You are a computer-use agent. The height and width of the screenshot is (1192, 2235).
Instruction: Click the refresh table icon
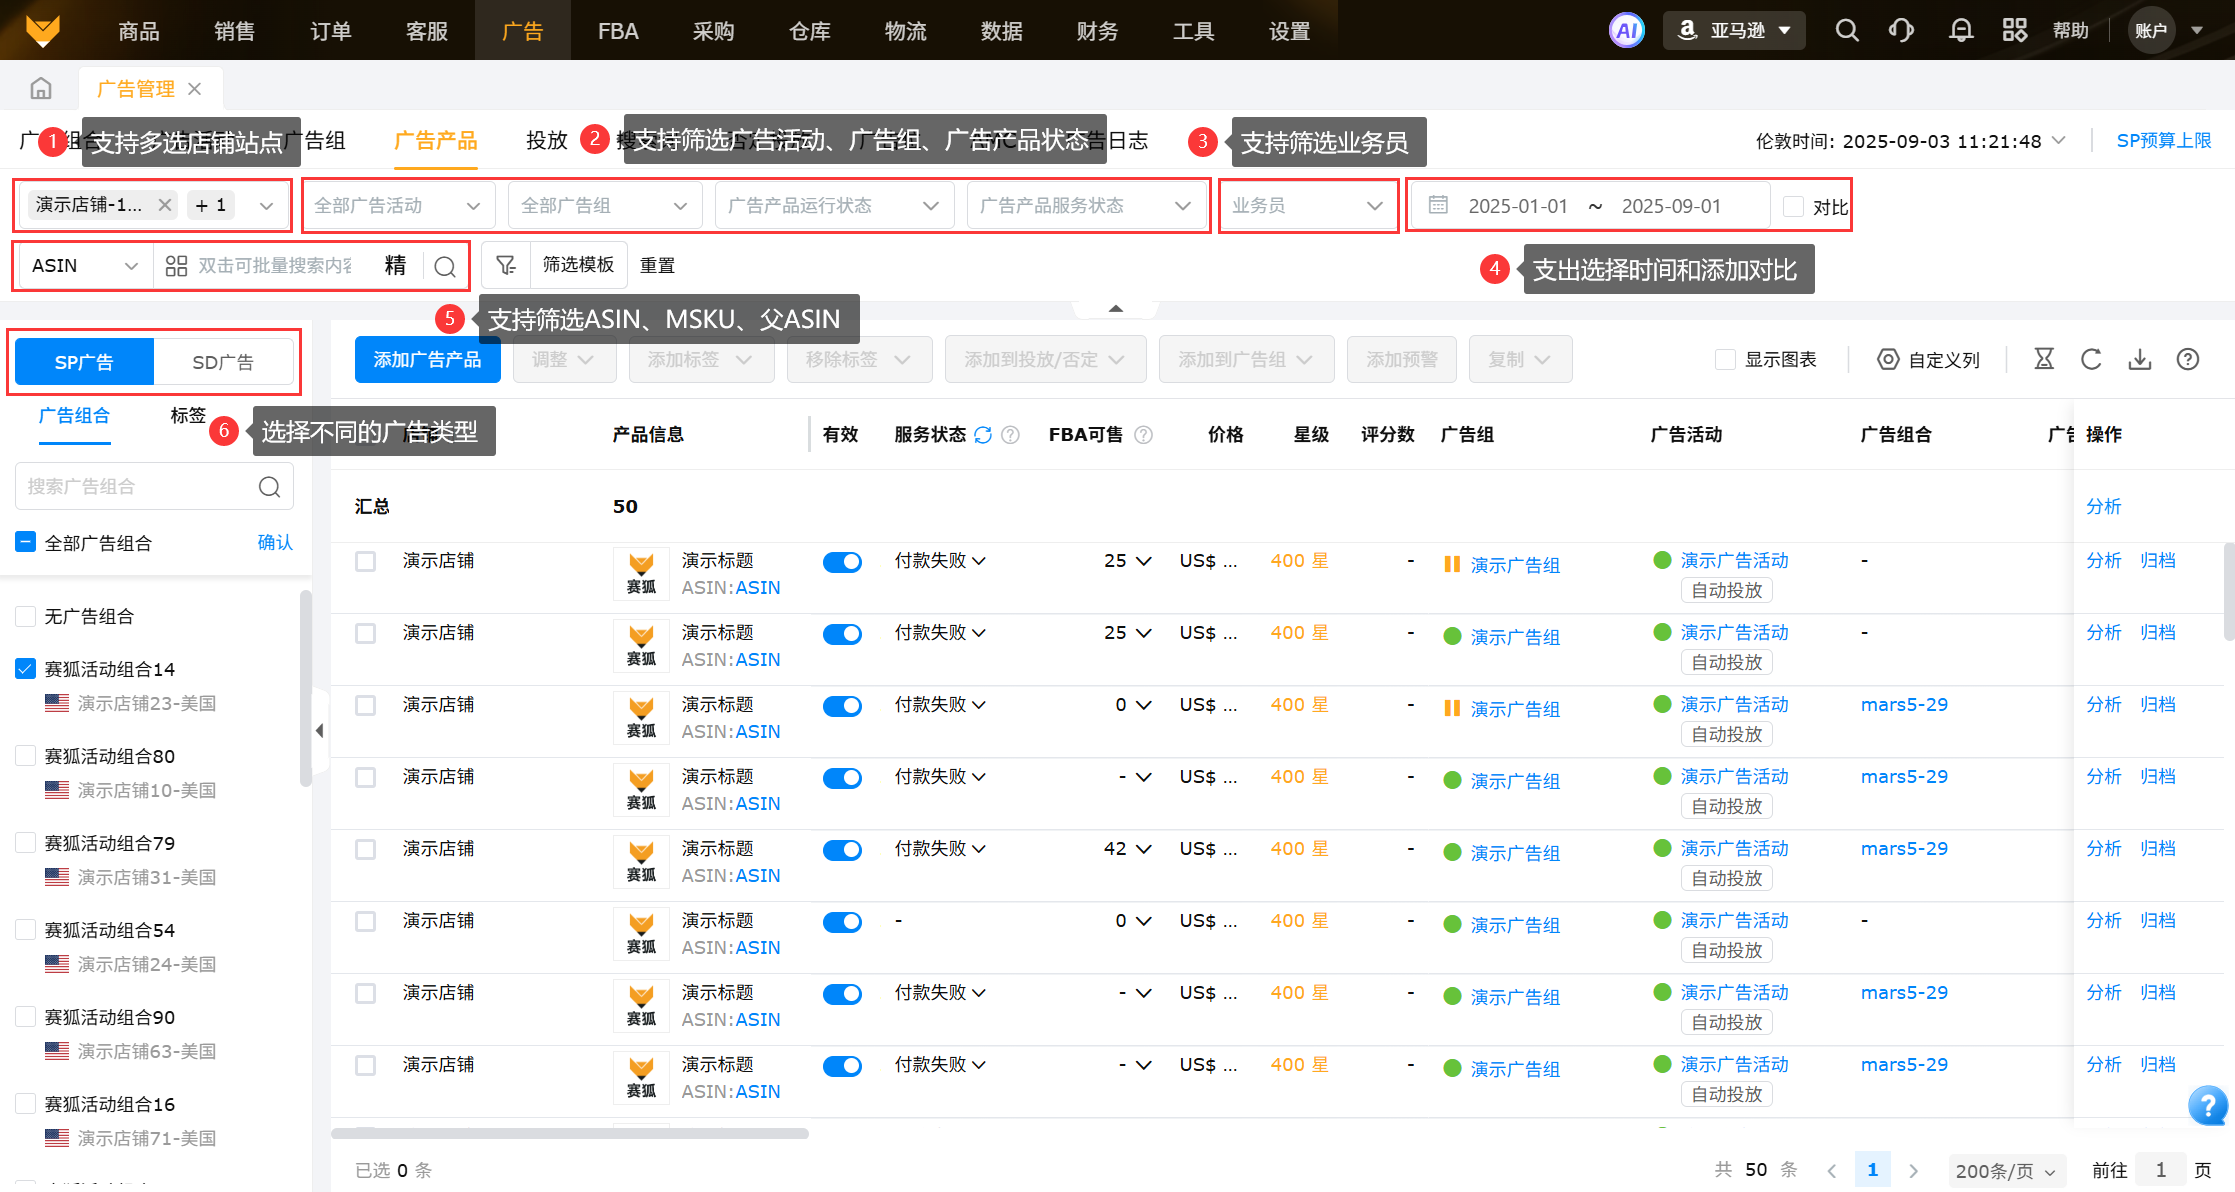2091,359
